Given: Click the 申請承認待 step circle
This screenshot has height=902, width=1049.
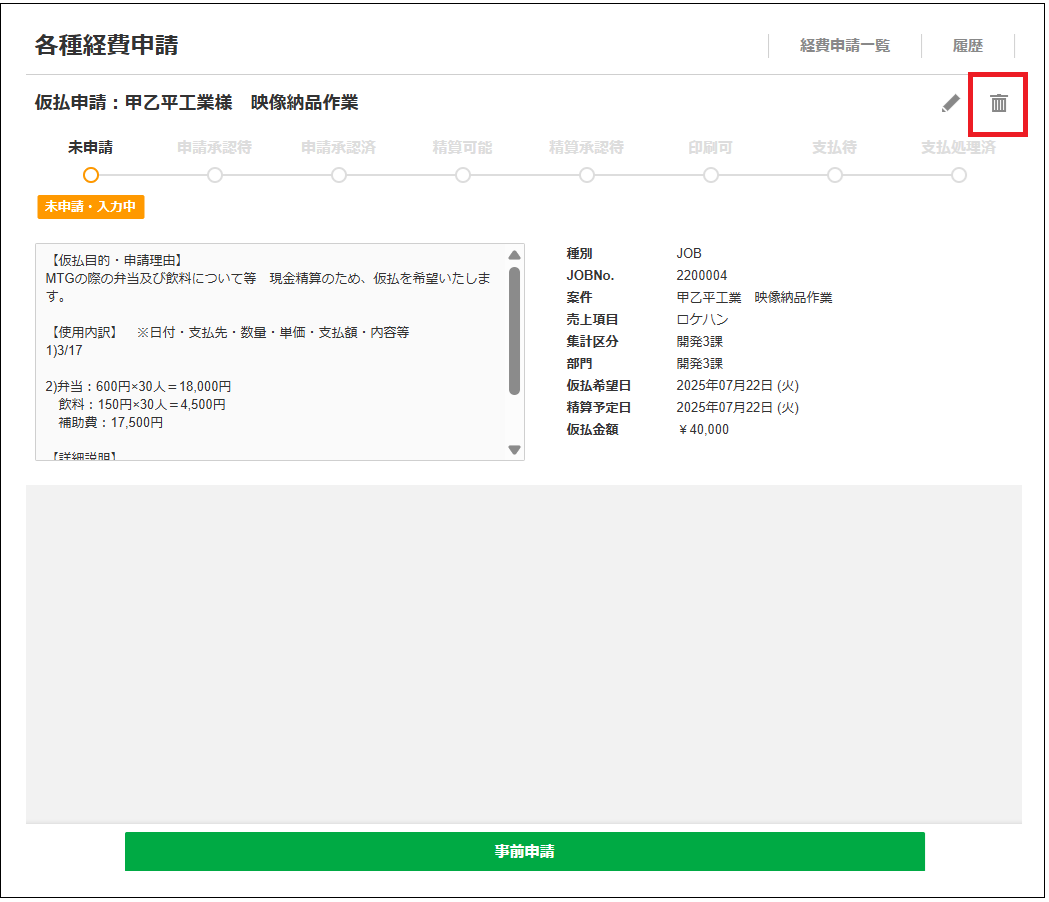Looking at the screenshot, I should click(x=215, y=175).
